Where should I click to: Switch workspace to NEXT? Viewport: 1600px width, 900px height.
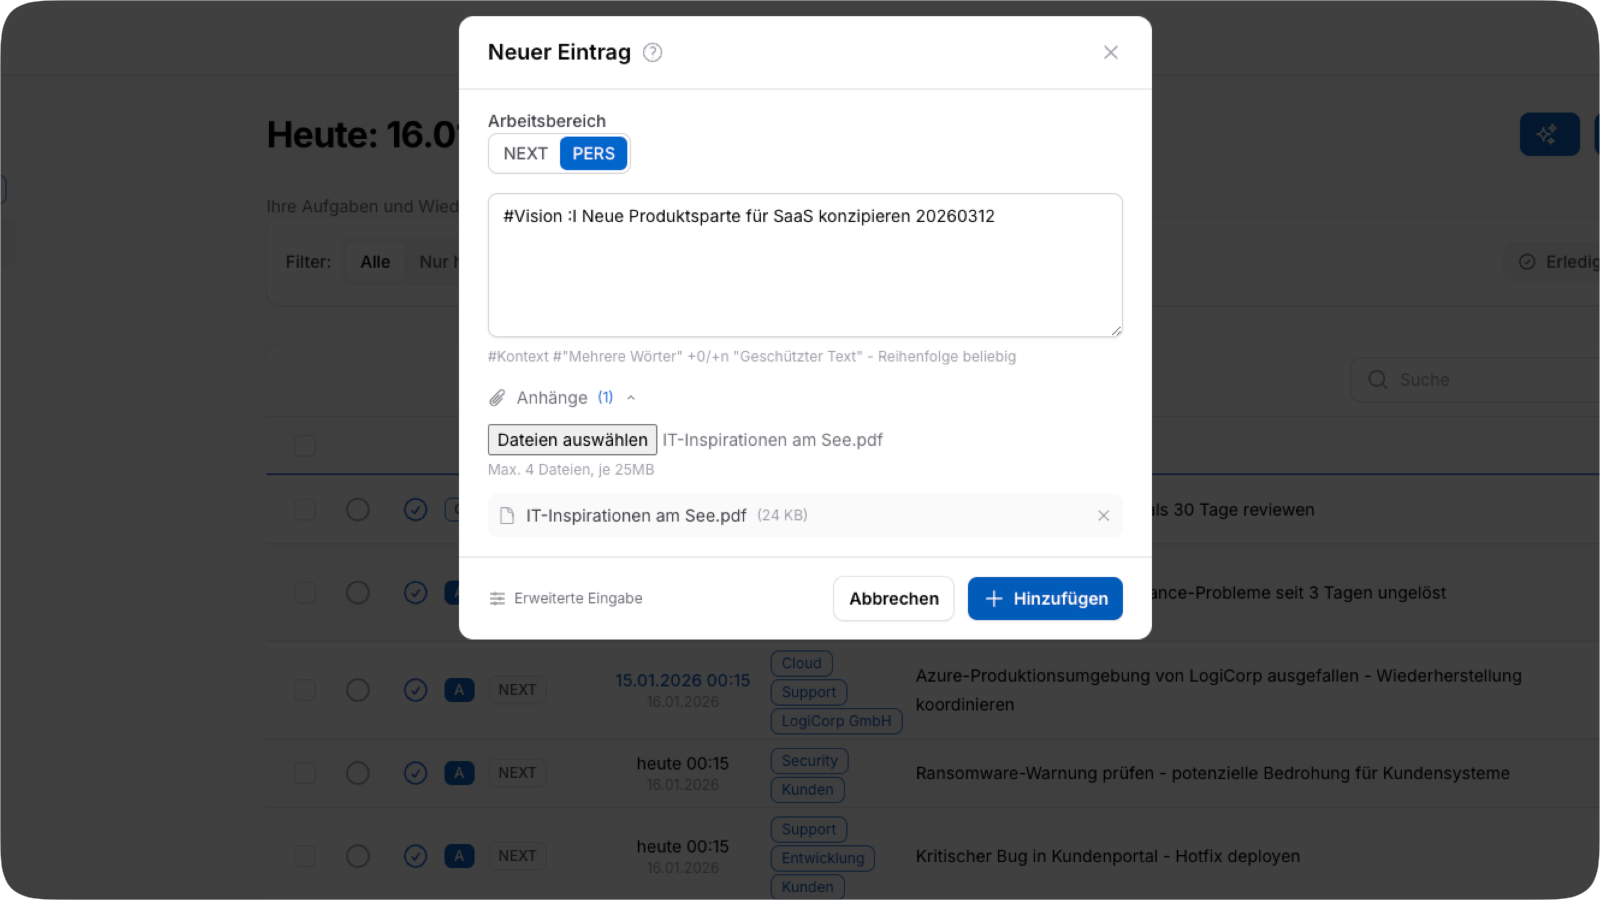524,153
